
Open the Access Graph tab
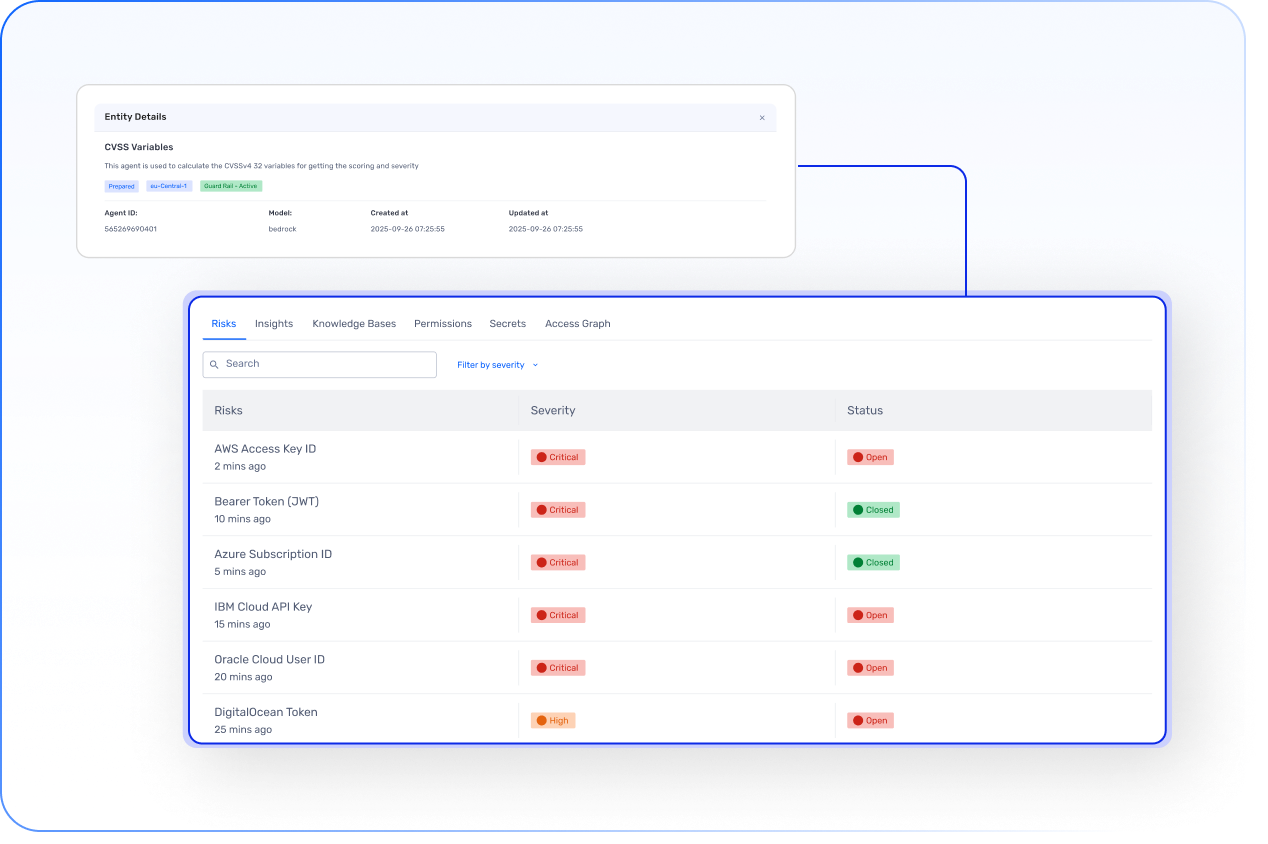tap(578, 324)
